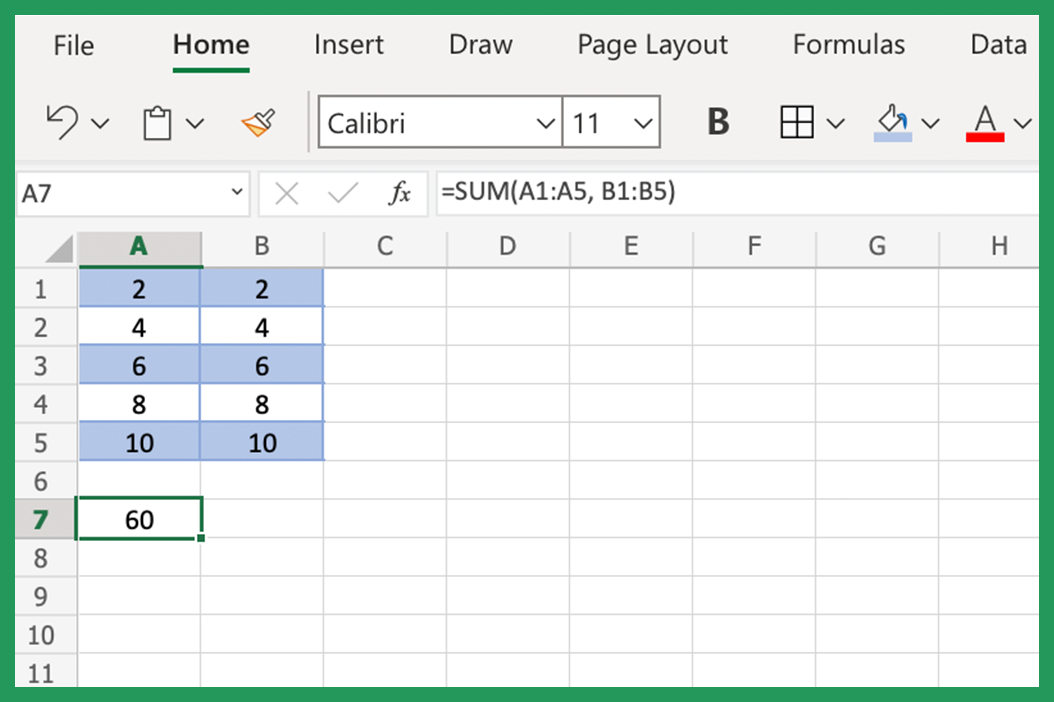The image size is (1054, 702).
Task: Confirm formula with the checkmark icon
Action: pyautogui.click(x=342, y=193)
